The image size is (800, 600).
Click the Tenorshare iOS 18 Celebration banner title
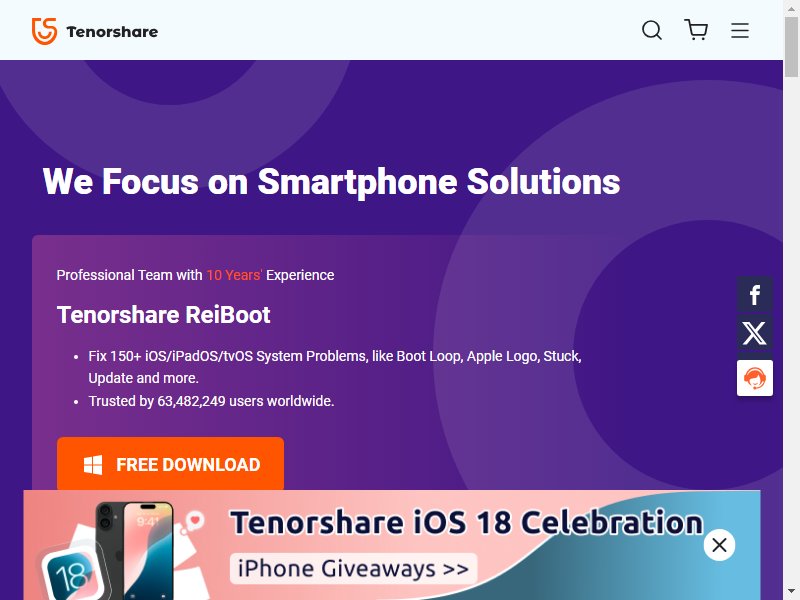(466, 522)
